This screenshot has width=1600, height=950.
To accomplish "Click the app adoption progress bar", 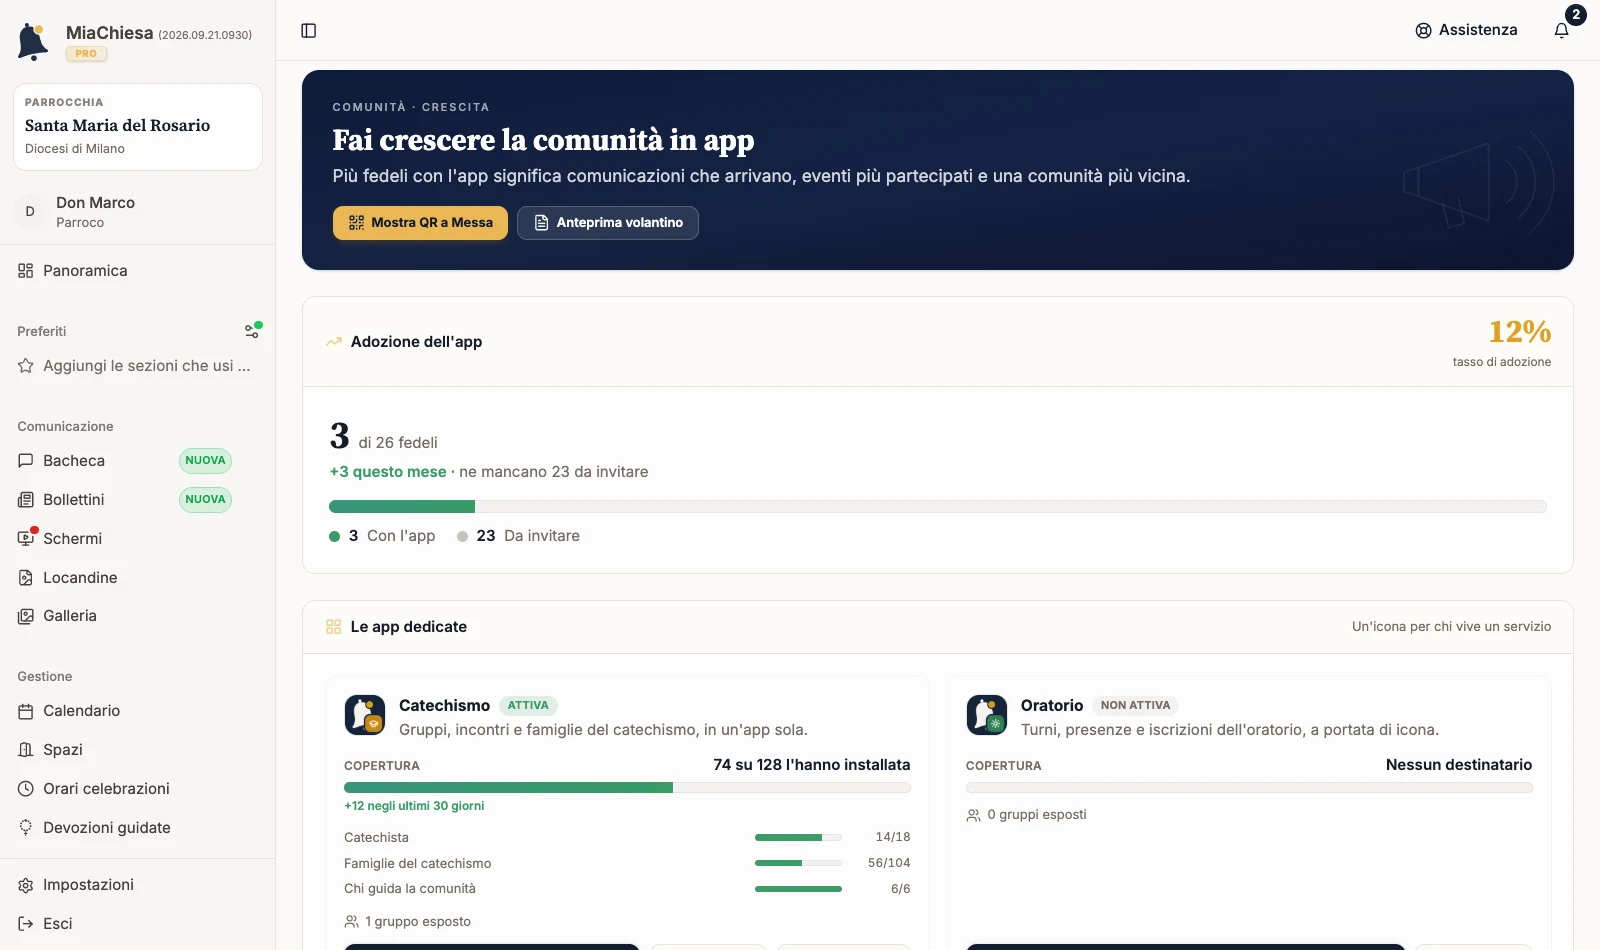I will (938, 507).
